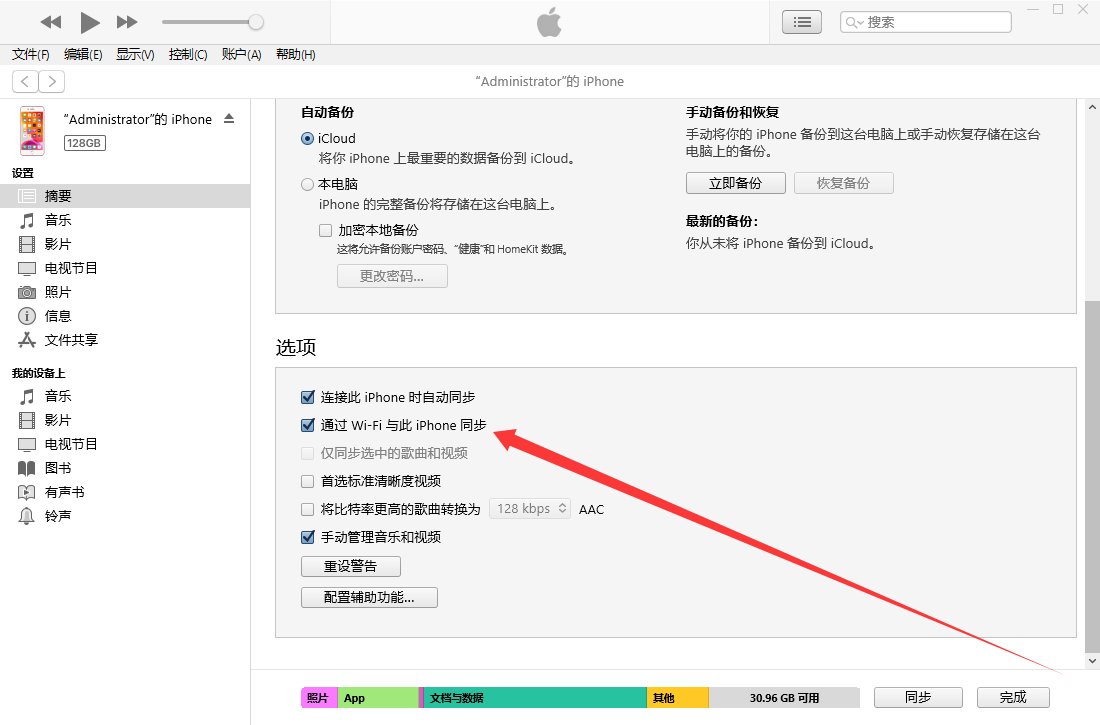Select the This Computer backup radio button
This screenshot has height=725, width=1100.
[x=308, y=184]
